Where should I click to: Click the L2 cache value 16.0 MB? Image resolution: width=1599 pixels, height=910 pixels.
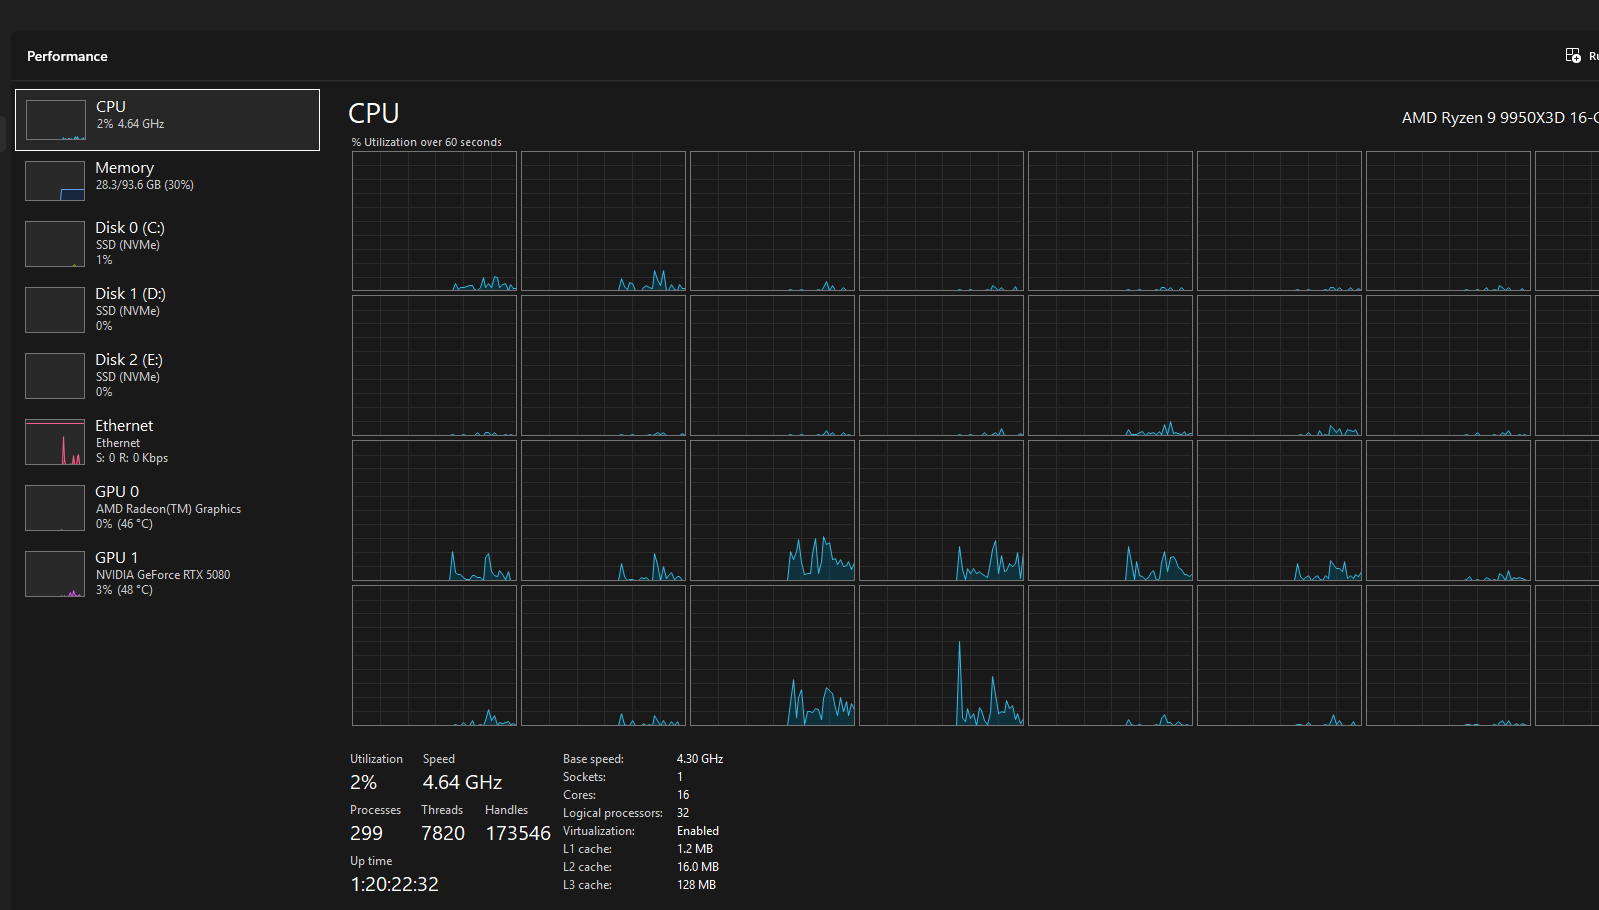click(698, 867)
